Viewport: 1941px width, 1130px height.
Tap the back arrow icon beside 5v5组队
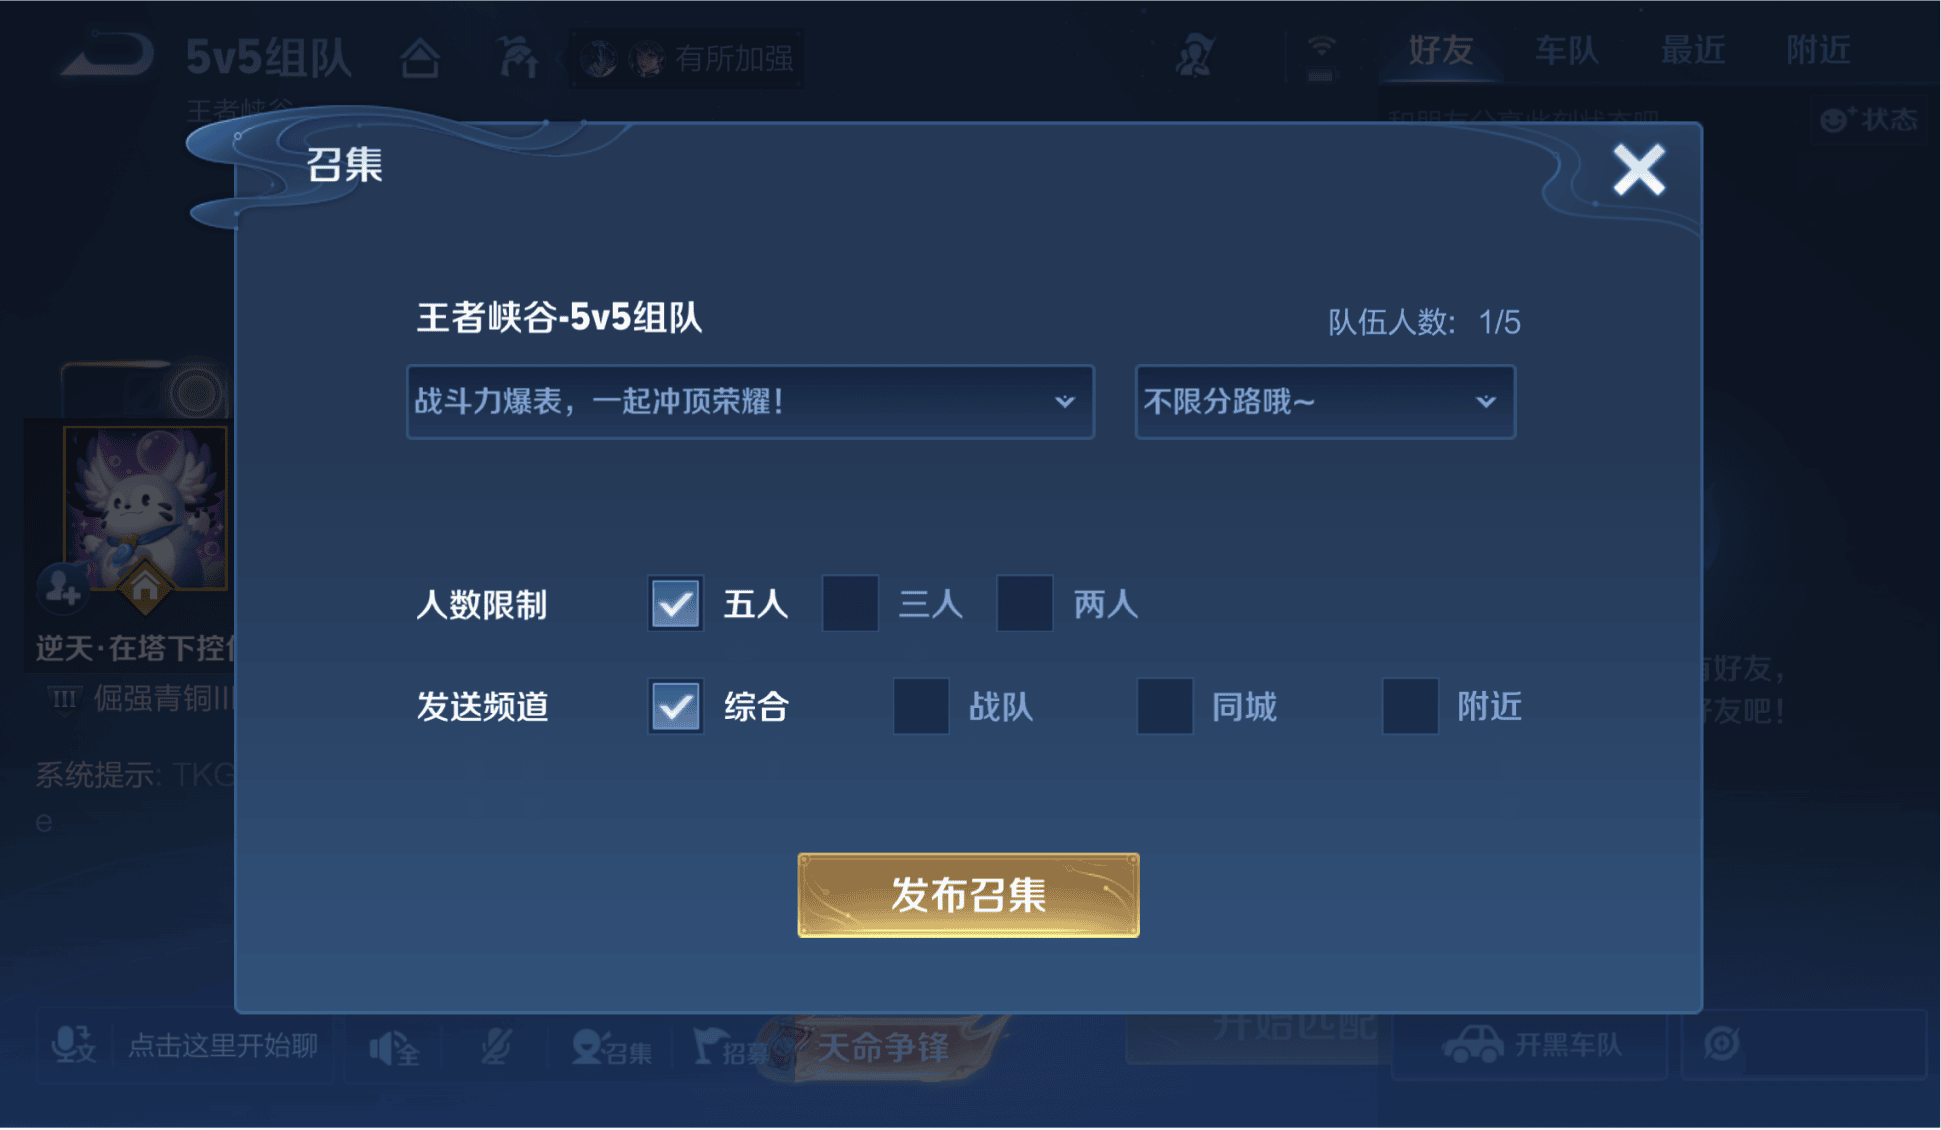pos(108,54)
